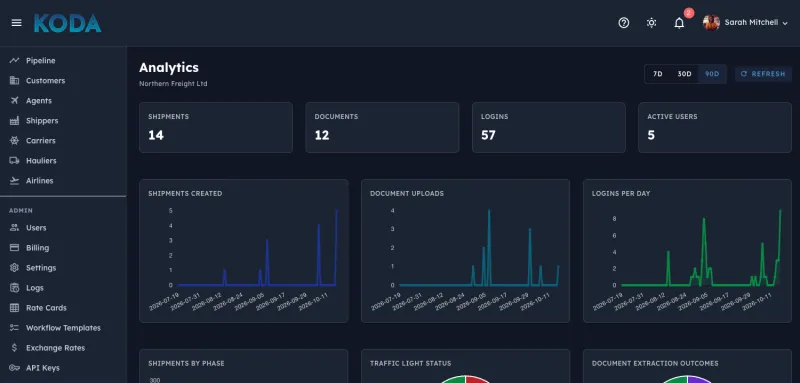Click Document Extraction Outcomes title

click(655, 364)
